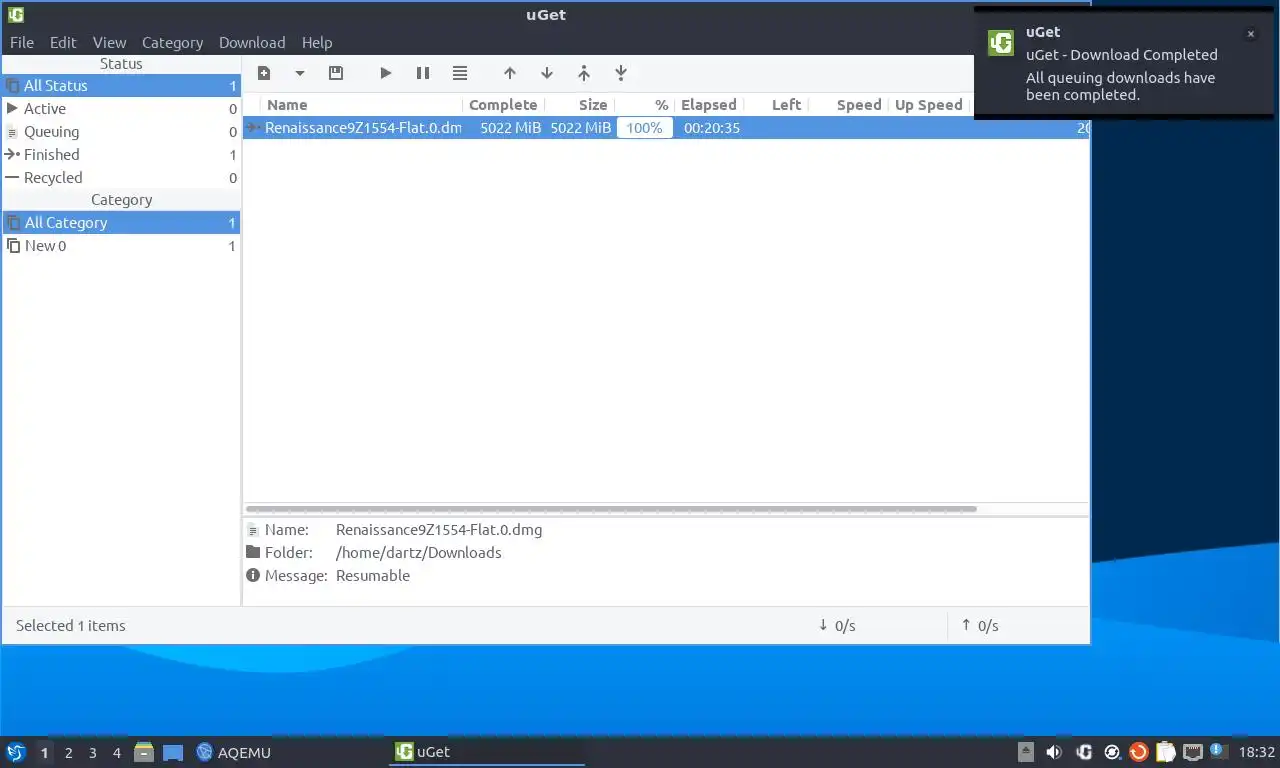Click the show desktop taskbar icon
Screen dimensions: 1280x768
point(173,753)
